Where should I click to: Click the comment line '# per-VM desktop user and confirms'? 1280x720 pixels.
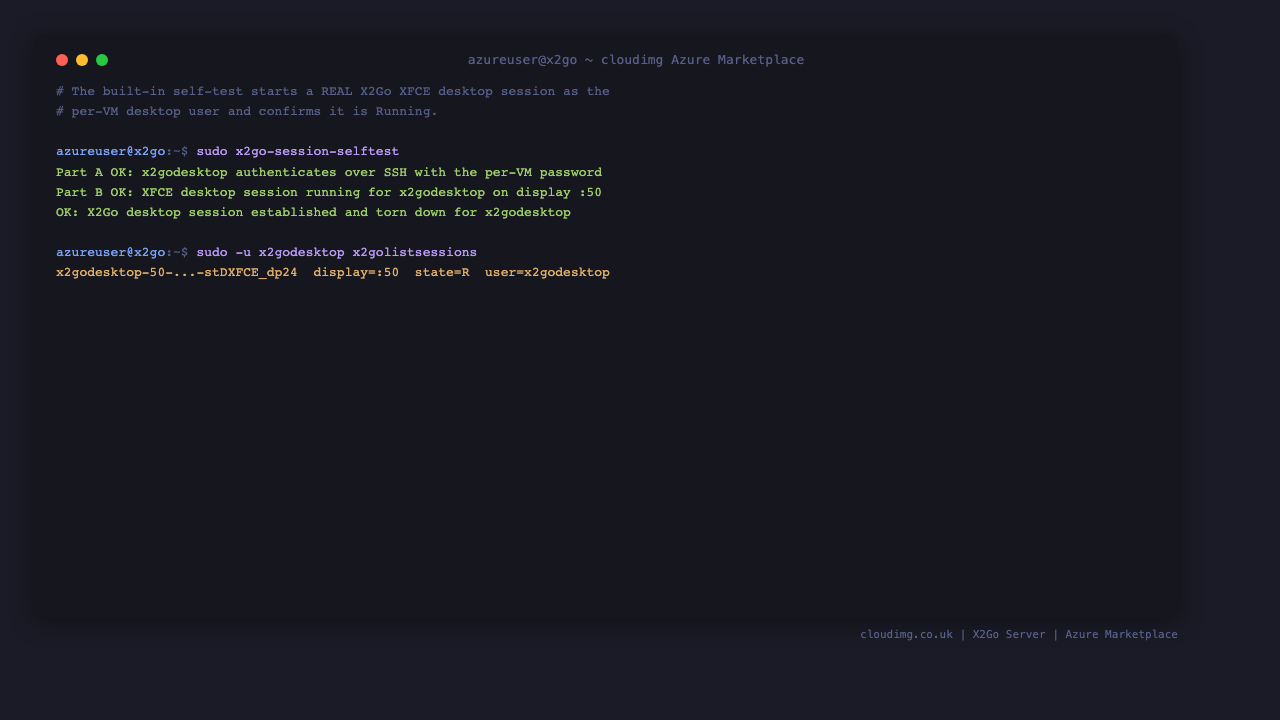point(247,111)
